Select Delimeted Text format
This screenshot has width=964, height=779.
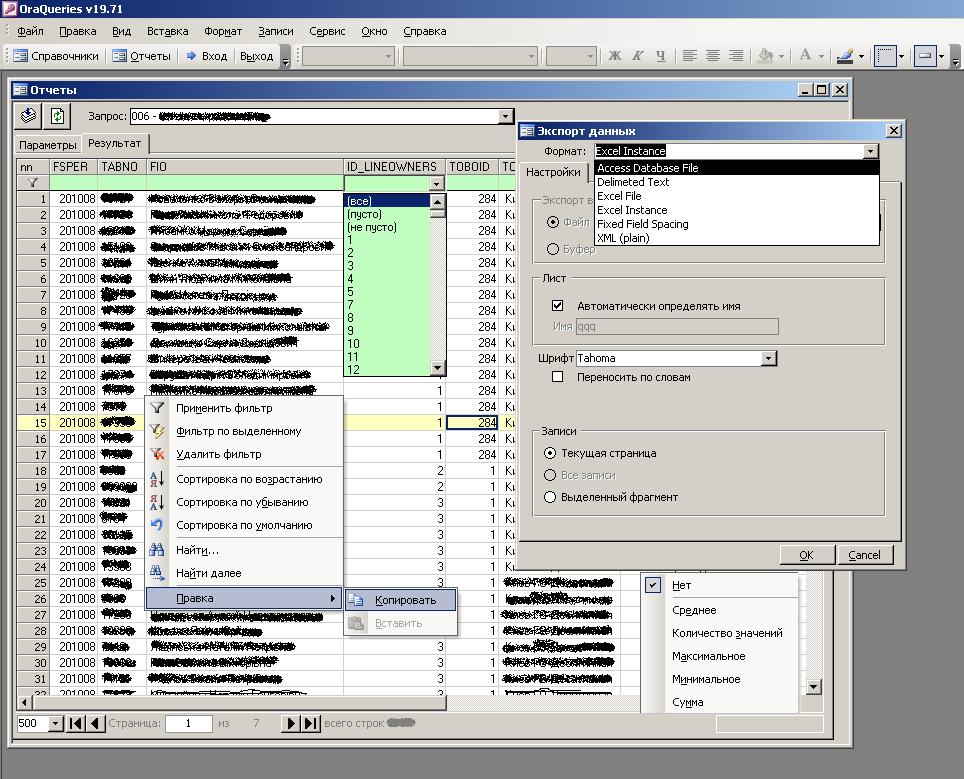(737, 182)
